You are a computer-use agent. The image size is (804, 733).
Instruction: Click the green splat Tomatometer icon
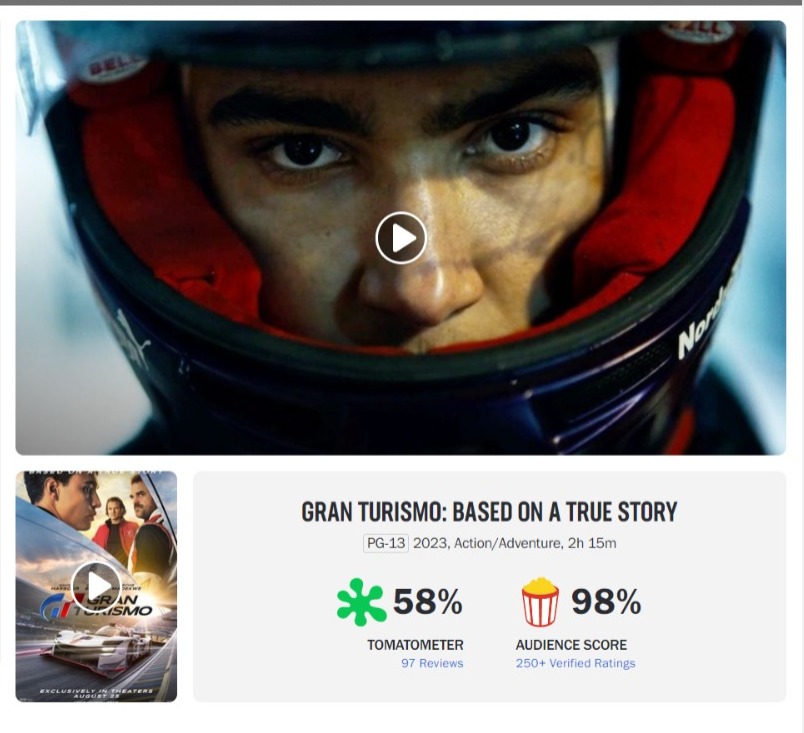pyautogui.click(x=361, y=602)
